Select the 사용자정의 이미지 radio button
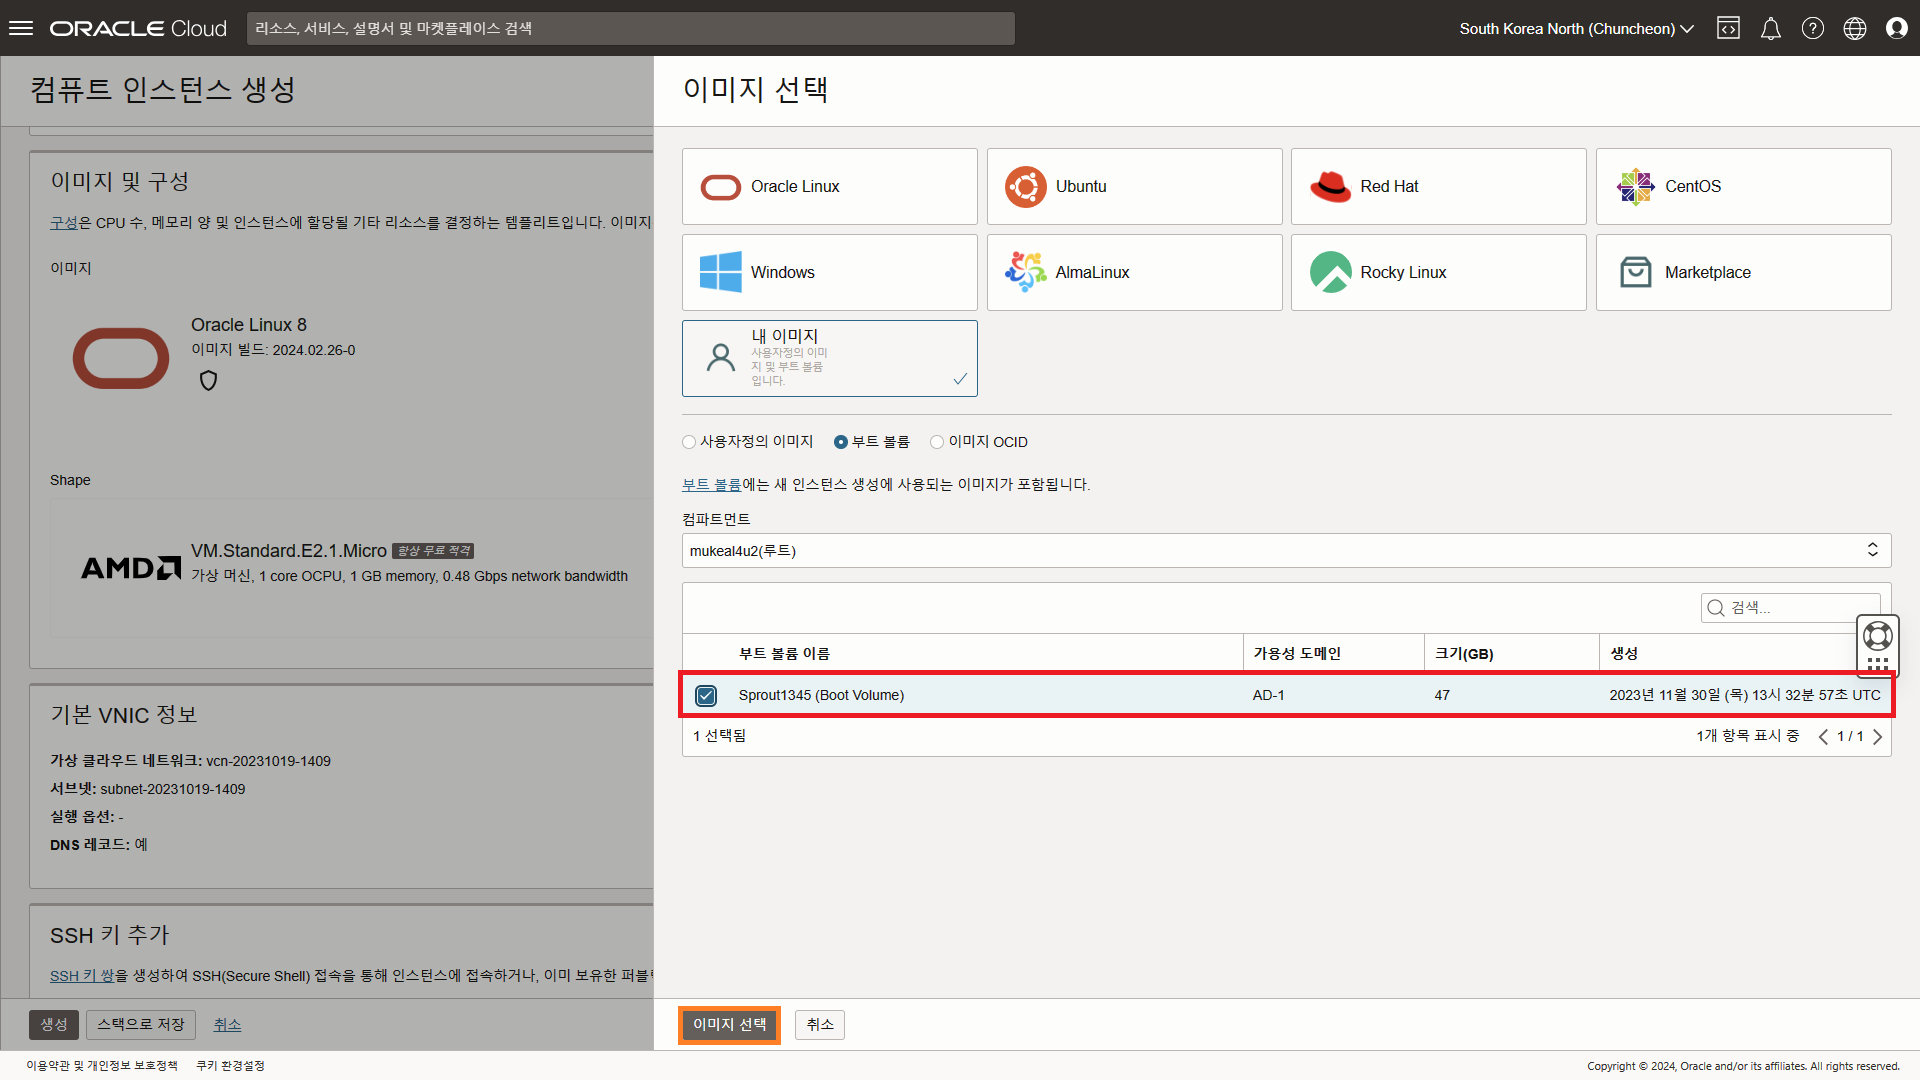 [x=689, y=442]
